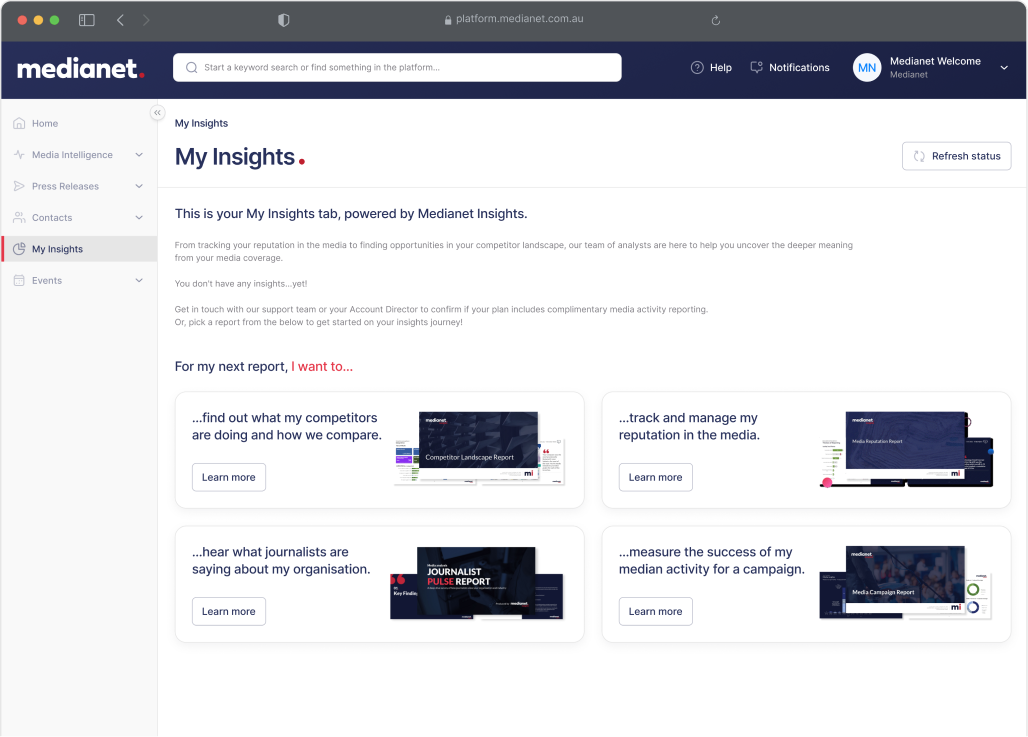Expand the Press Releases menu chevron
1028x737 pixels.
(140, 186)
